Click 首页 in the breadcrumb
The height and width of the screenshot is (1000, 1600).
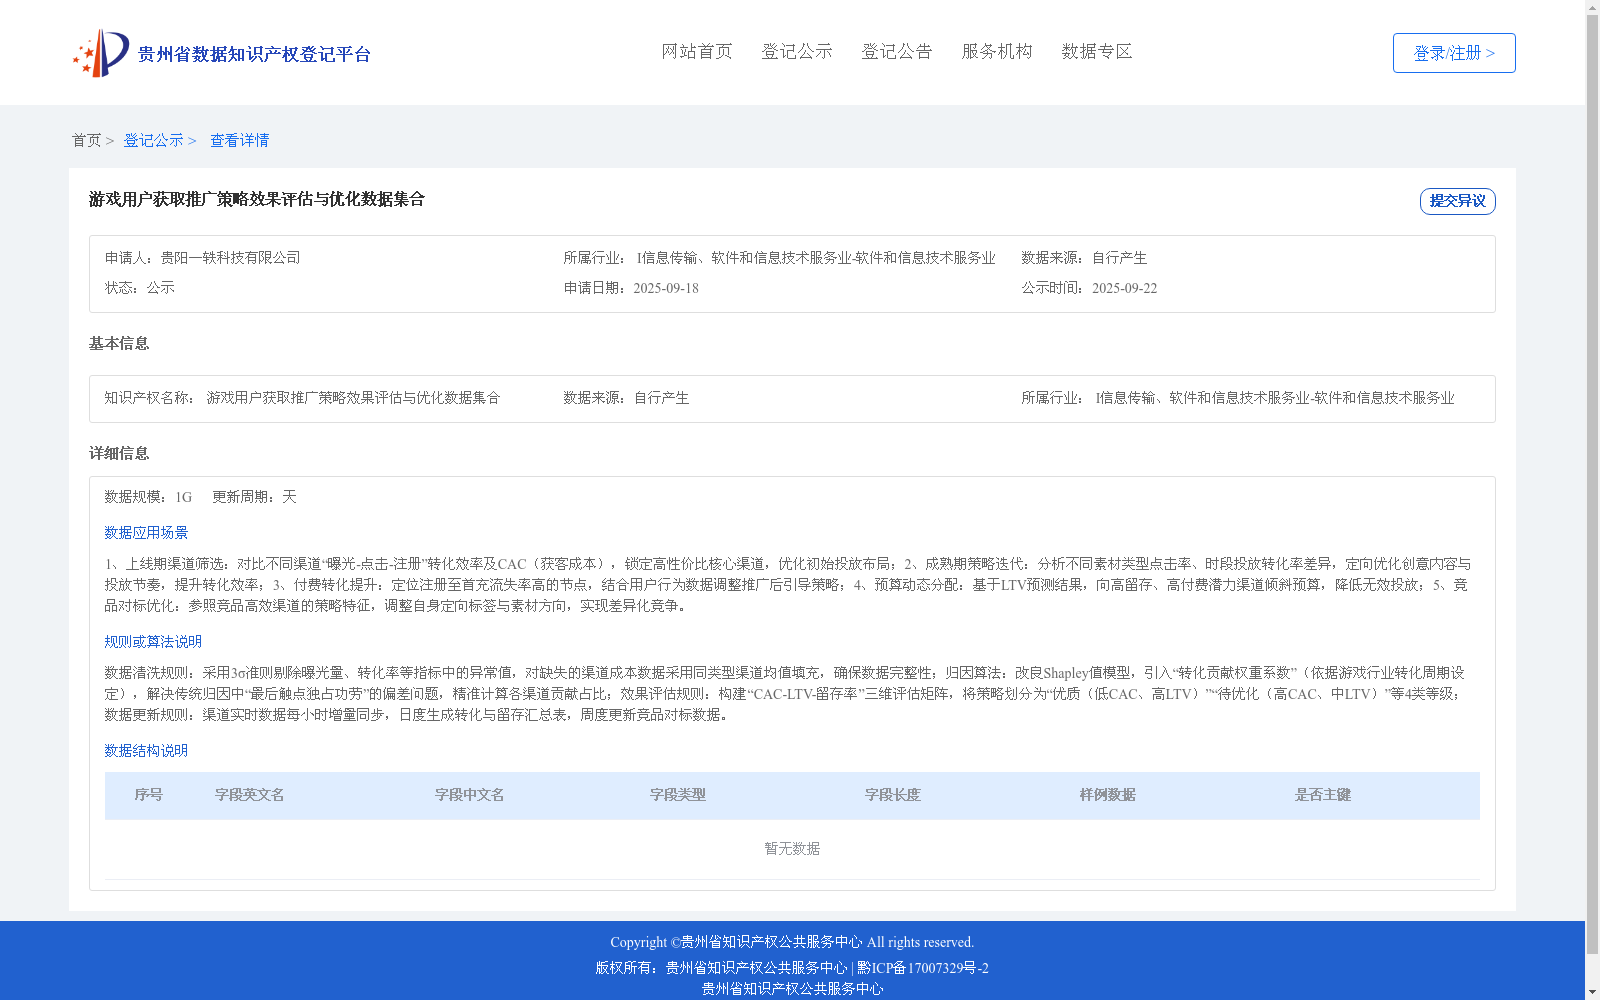click(x=86, y=140)
